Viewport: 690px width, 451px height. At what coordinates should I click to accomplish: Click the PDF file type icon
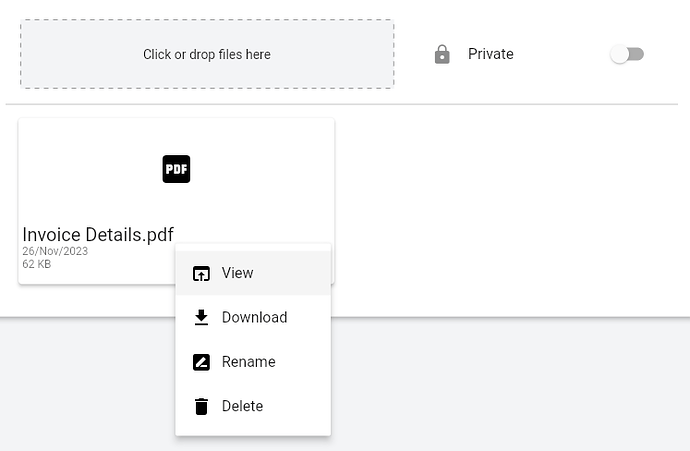point(176,169)
